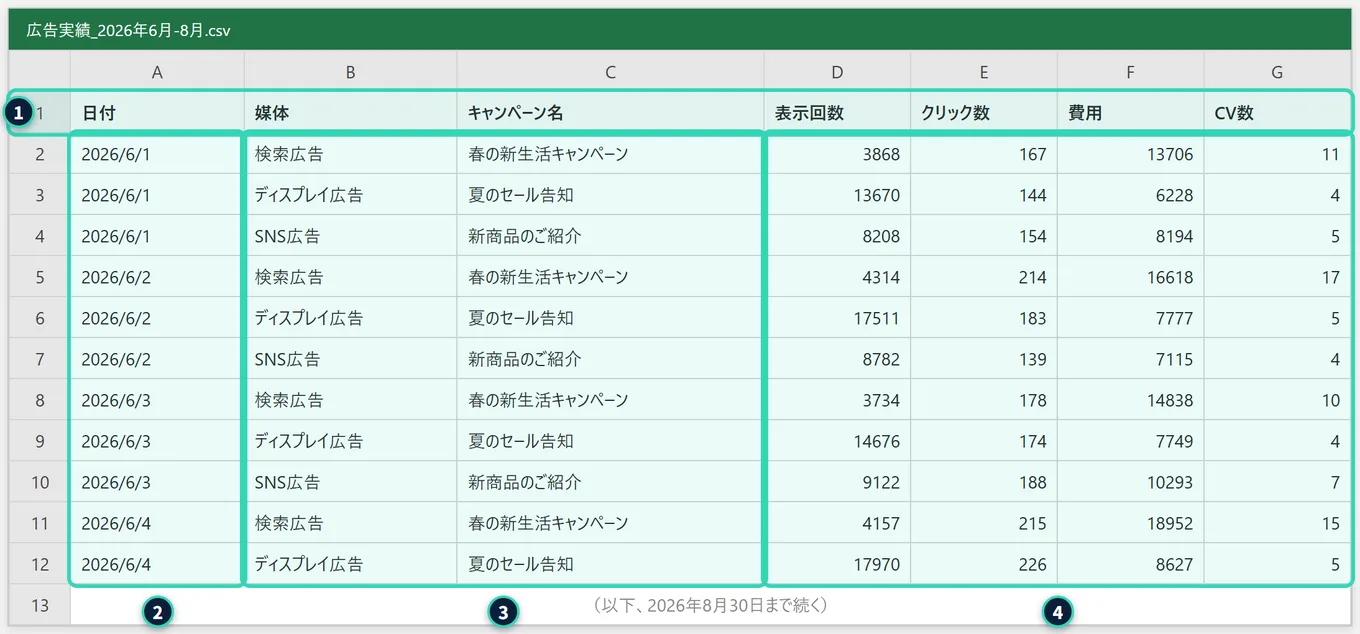Screen dimensions: 1360x634
Task: Click date cell 2026/6/1 in row 2
Action: pos(157,154)
